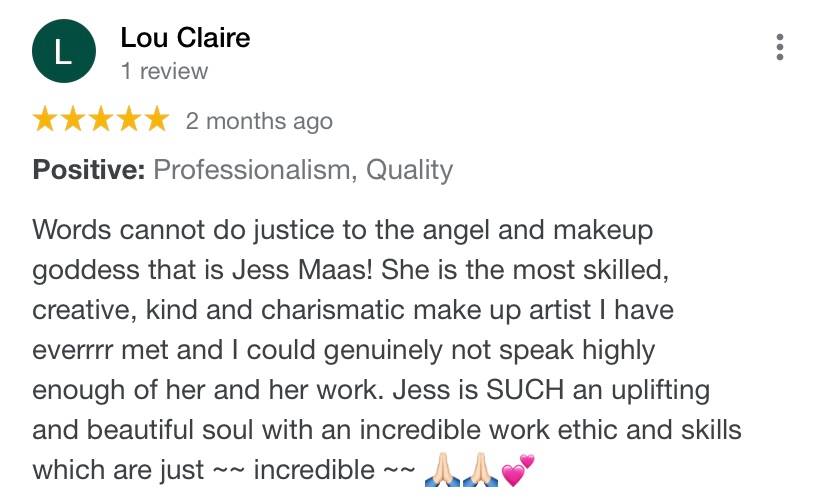Click the bold "Positive:" label
The height and width of the screenshot is (503, 828).
(x=89, y=170)
